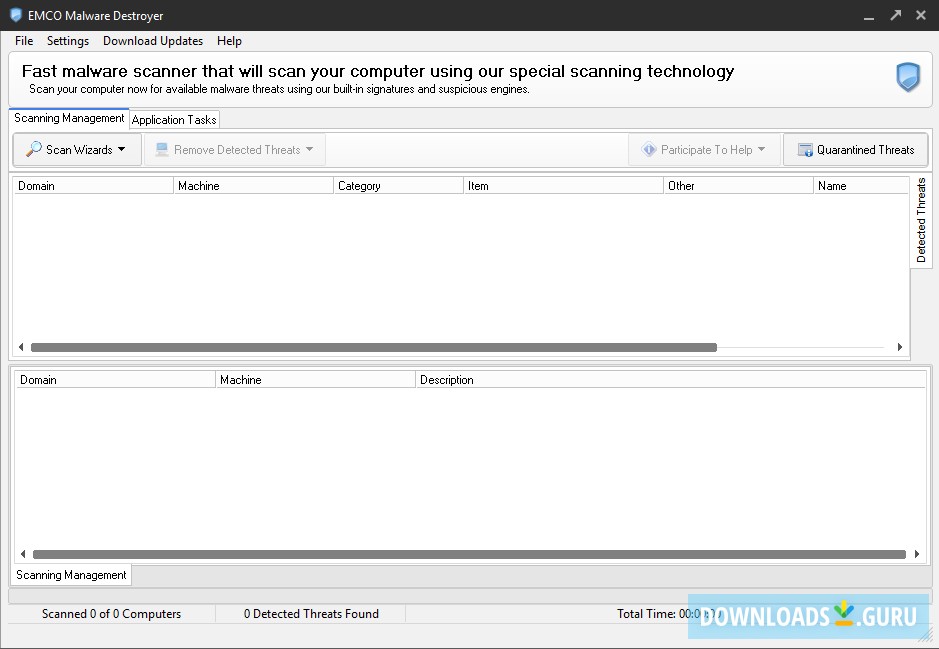
Task: Switch to the Application Tasks tab
Action: pyautogui.click(x=174, y=120)
